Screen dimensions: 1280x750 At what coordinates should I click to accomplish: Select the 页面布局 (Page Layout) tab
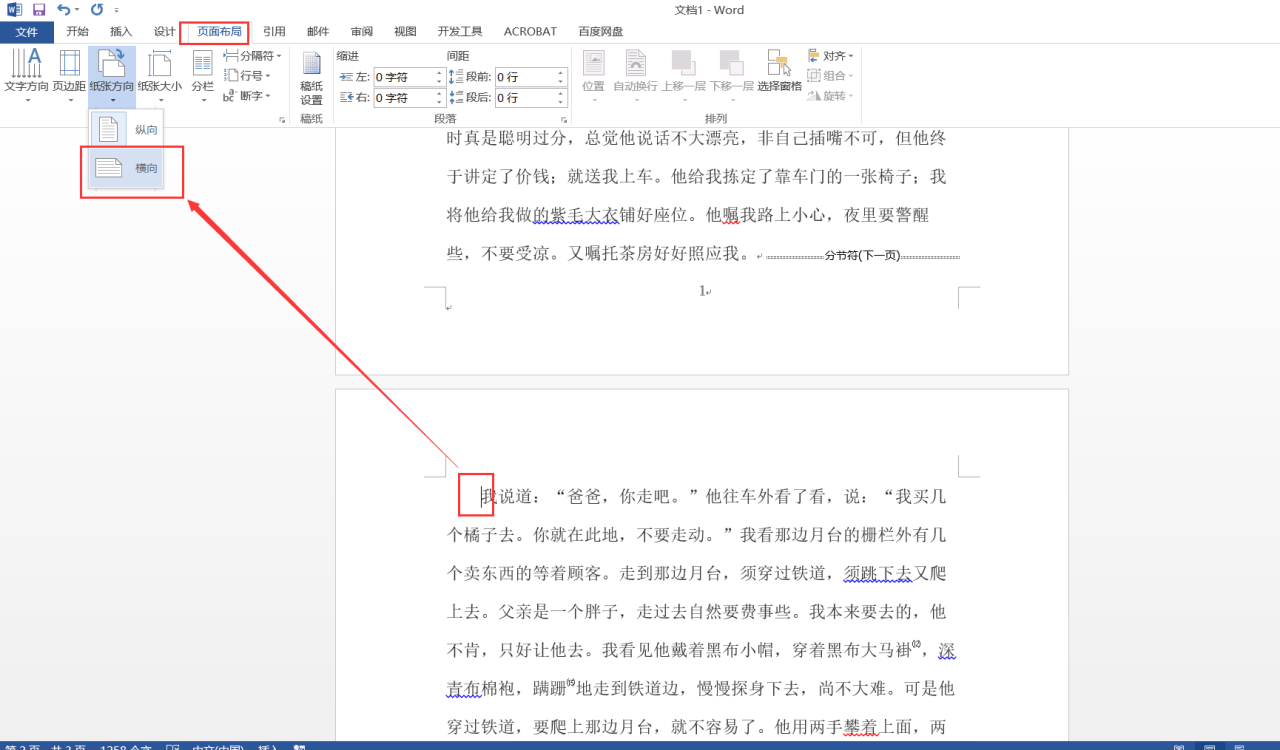(x=219, y=32)
